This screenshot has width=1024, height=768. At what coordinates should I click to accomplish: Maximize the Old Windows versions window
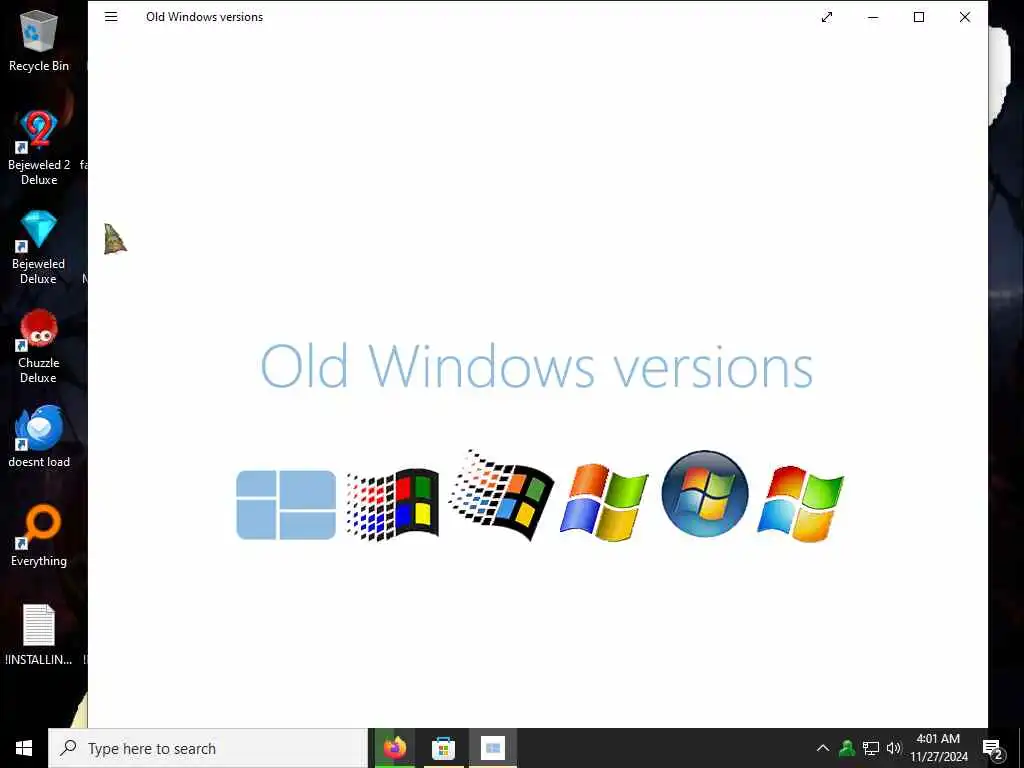pyautogui.click(x=919, y=17)
